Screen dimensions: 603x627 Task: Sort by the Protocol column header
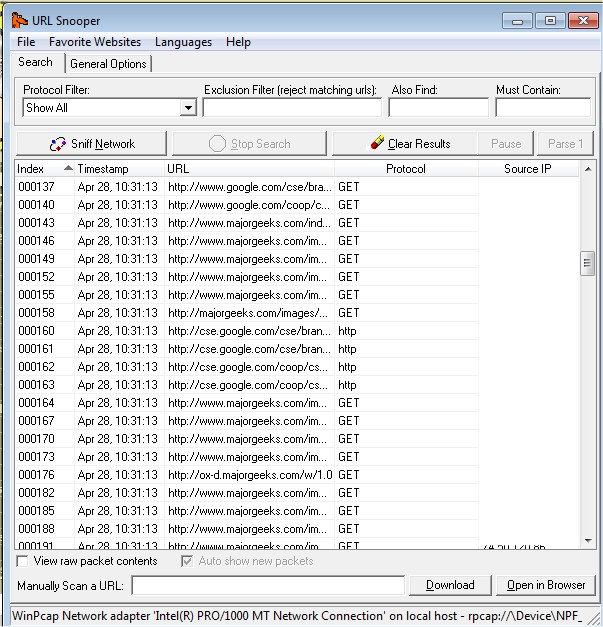[x=406, y=169]
